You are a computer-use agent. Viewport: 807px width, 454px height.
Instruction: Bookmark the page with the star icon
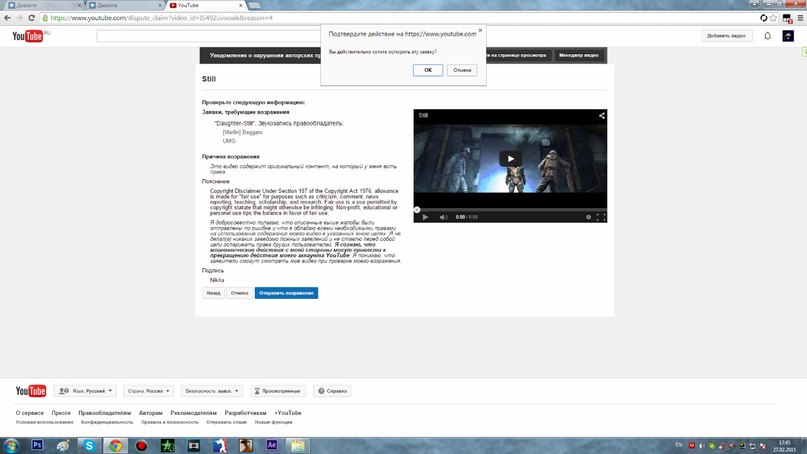(773, 18)
